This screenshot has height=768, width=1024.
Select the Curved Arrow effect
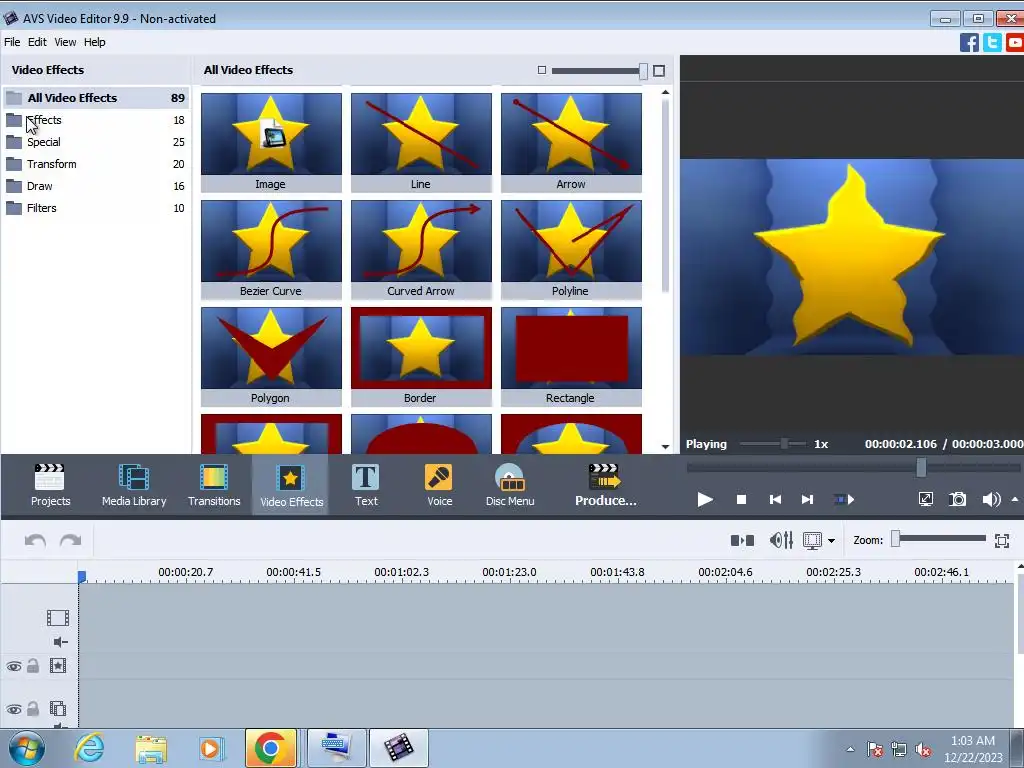421,249
